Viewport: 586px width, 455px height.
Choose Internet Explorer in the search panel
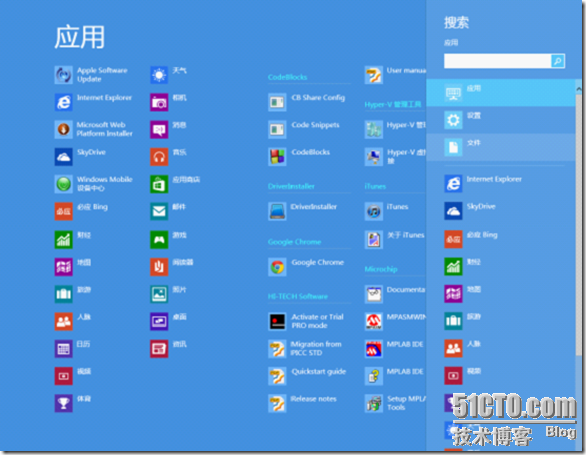tap(484, 184)
